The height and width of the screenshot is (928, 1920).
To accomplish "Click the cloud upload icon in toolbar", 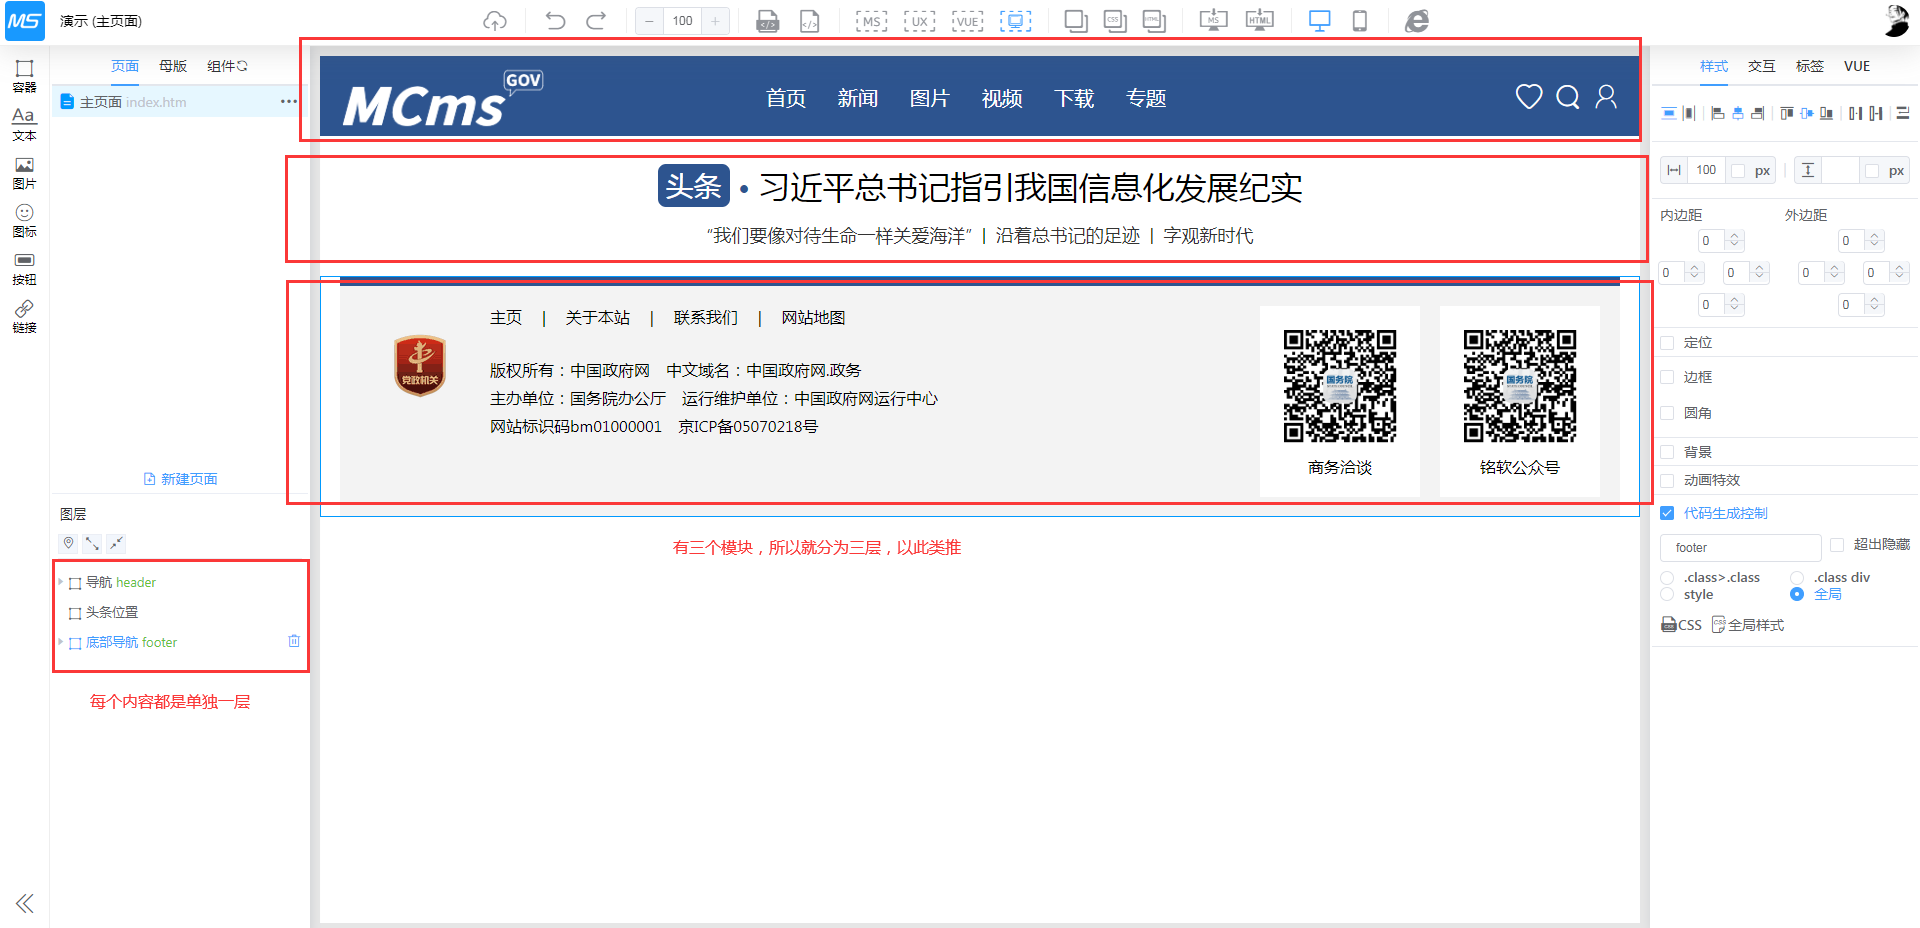I will pos(495,21).
